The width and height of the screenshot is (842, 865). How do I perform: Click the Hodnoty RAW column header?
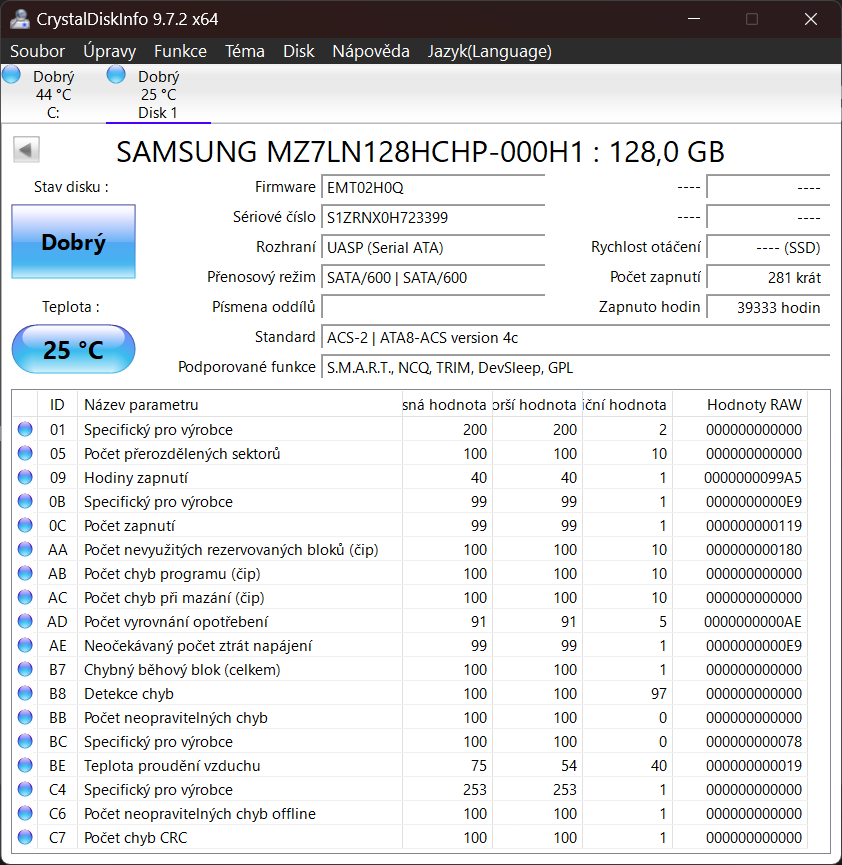click(753, 404)
